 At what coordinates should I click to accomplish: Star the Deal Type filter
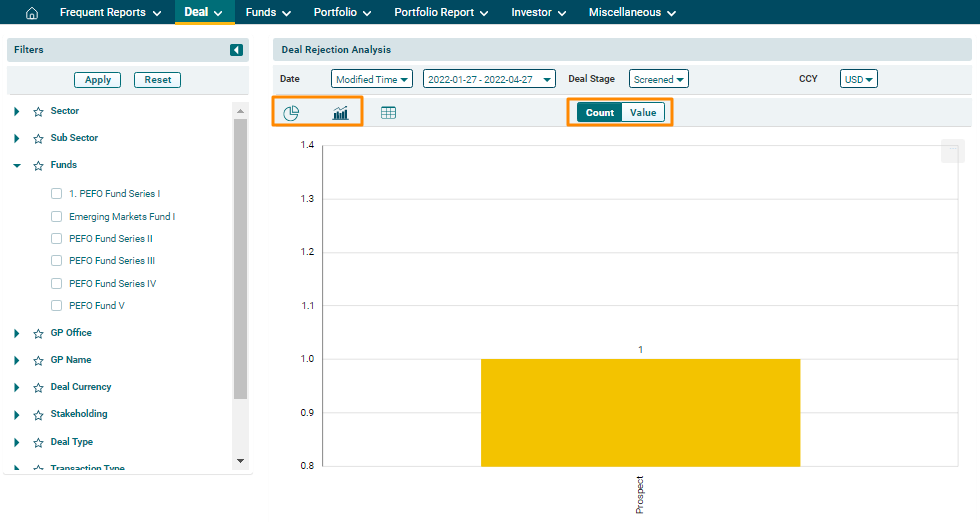tap(38, 443)
